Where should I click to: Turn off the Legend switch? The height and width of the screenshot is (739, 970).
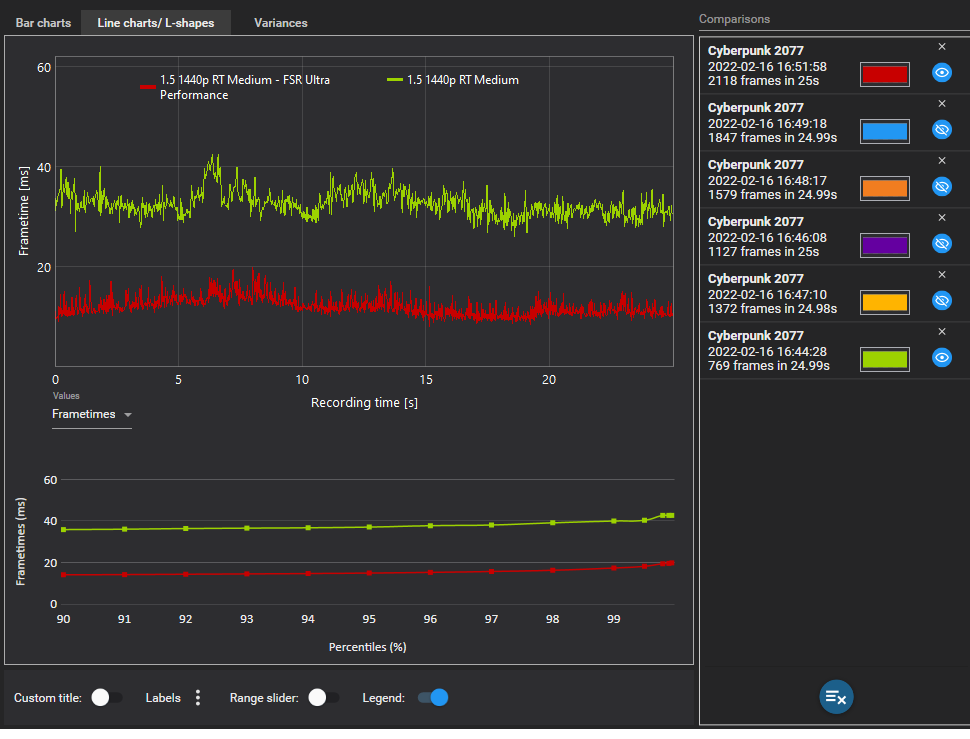(432, 698)
